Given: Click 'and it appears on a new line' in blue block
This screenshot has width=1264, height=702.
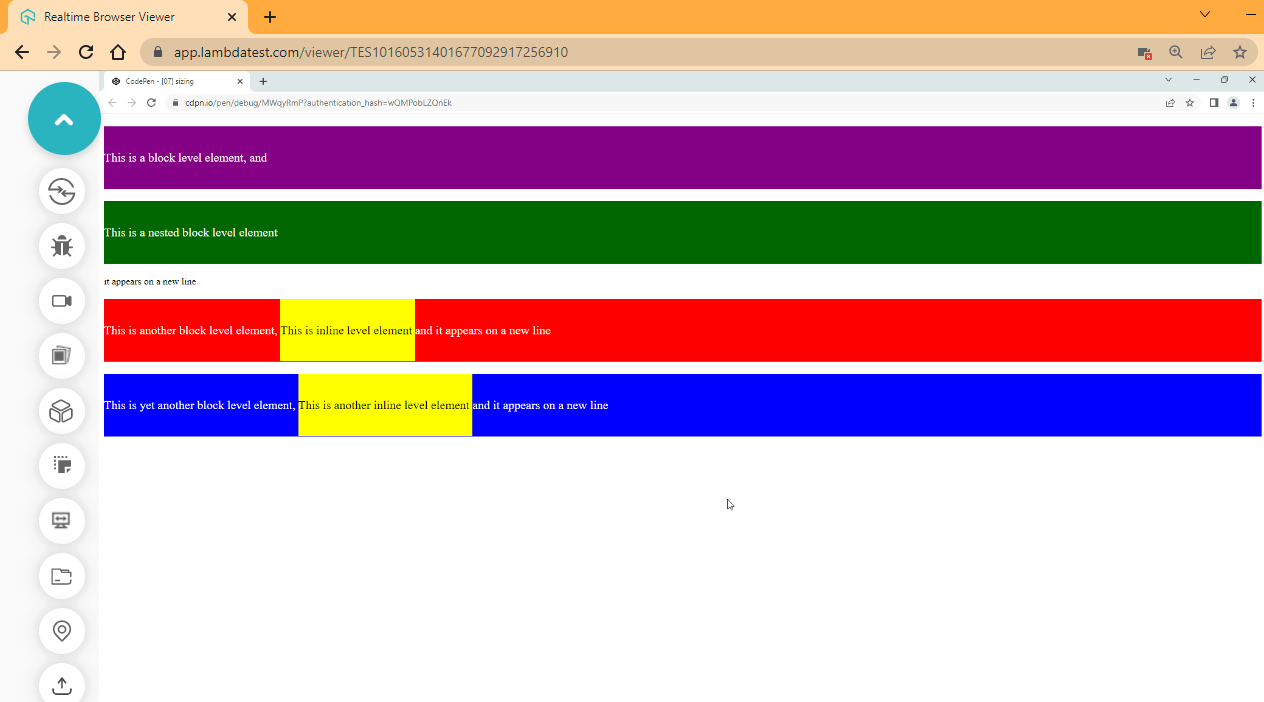Looking at the screenshot, I should tap(540, 406).
